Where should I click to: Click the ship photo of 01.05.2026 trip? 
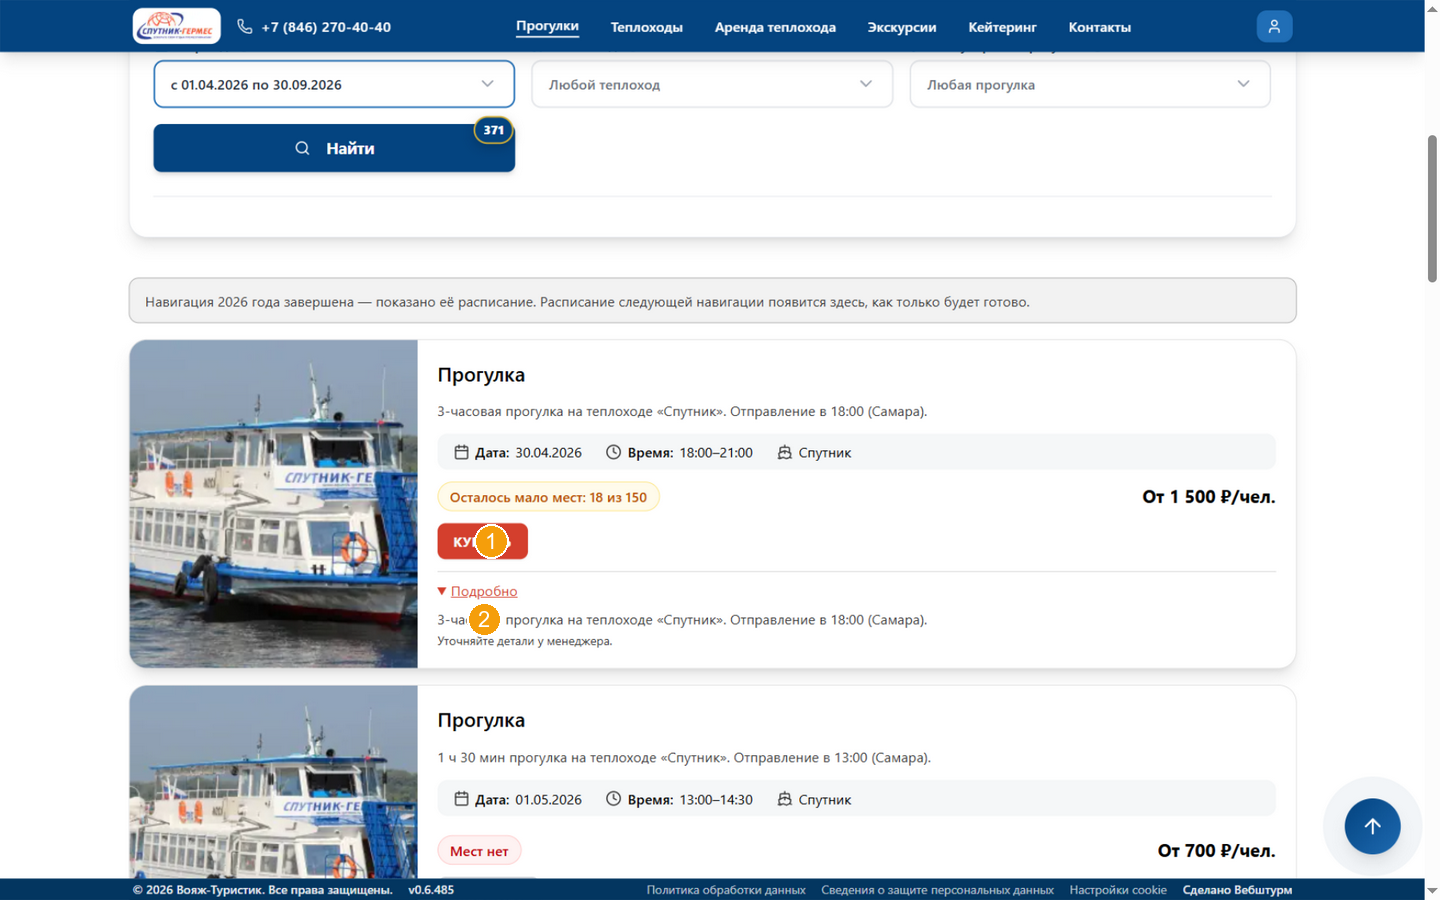(273, 782)
